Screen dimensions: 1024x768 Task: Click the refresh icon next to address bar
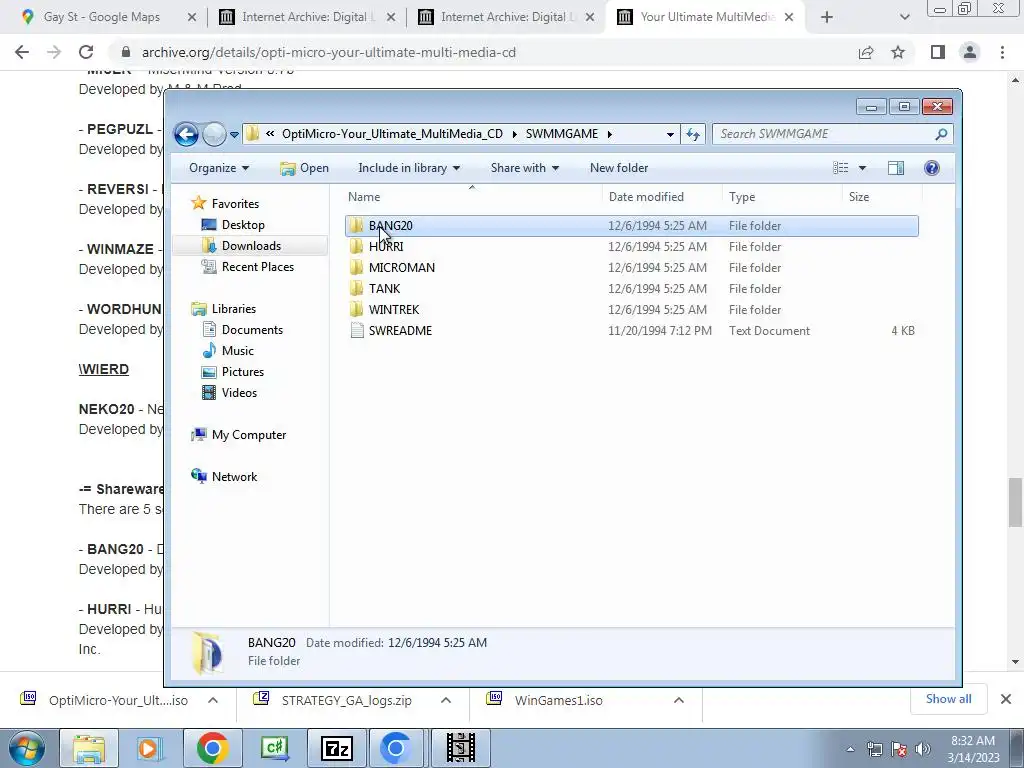[x=692, y=134]
